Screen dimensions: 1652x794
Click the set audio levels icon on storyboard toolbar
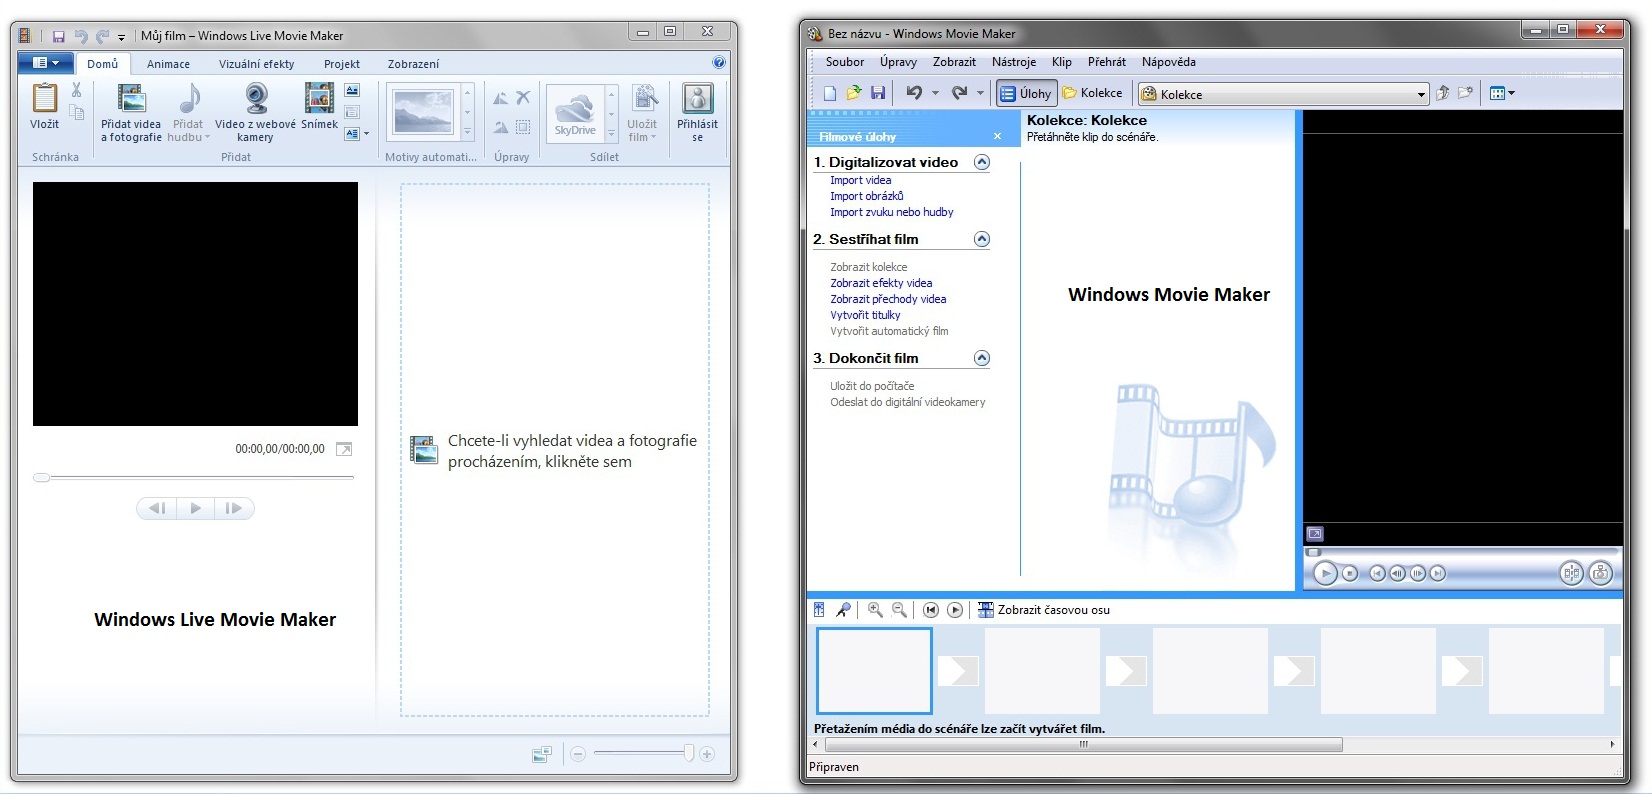(x=819, y=610)
